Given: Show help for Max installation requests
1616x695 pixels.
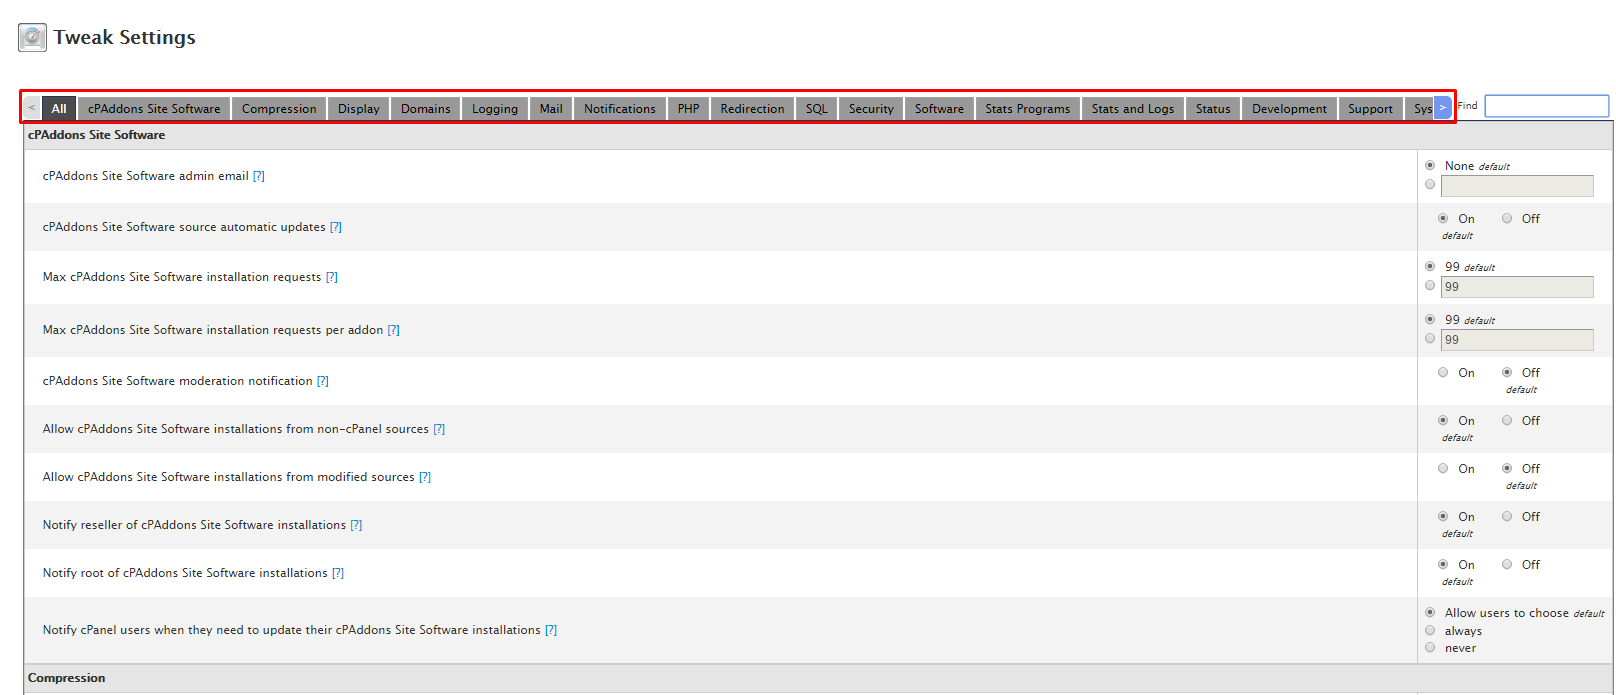Looking at the screenshot, I should pos(332,277).
